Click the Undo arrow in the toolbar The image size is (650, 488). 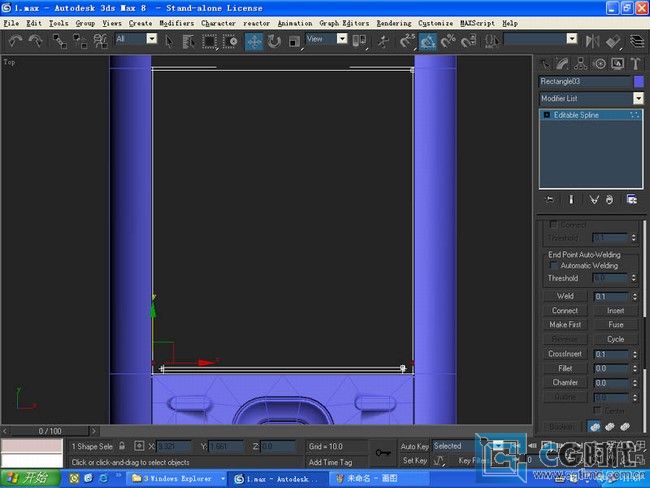coord(16,41)
